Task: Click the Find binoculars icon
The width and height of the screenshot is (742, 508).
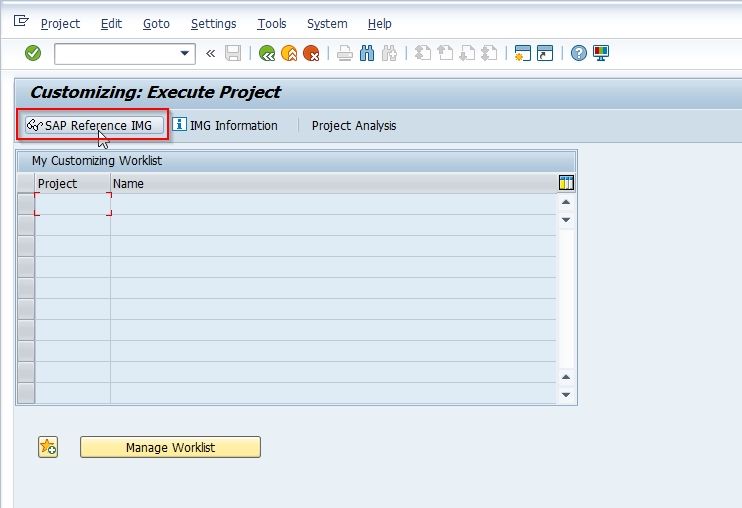Action: pos(367,53)
